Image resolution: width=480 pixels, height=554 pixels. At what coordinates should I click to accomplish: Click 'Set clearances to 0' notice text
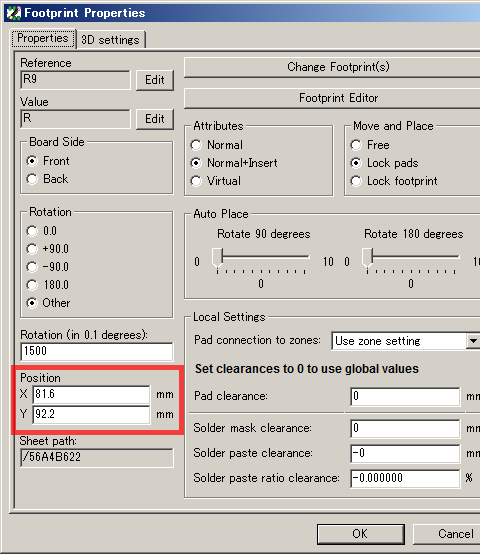(307, 369)
